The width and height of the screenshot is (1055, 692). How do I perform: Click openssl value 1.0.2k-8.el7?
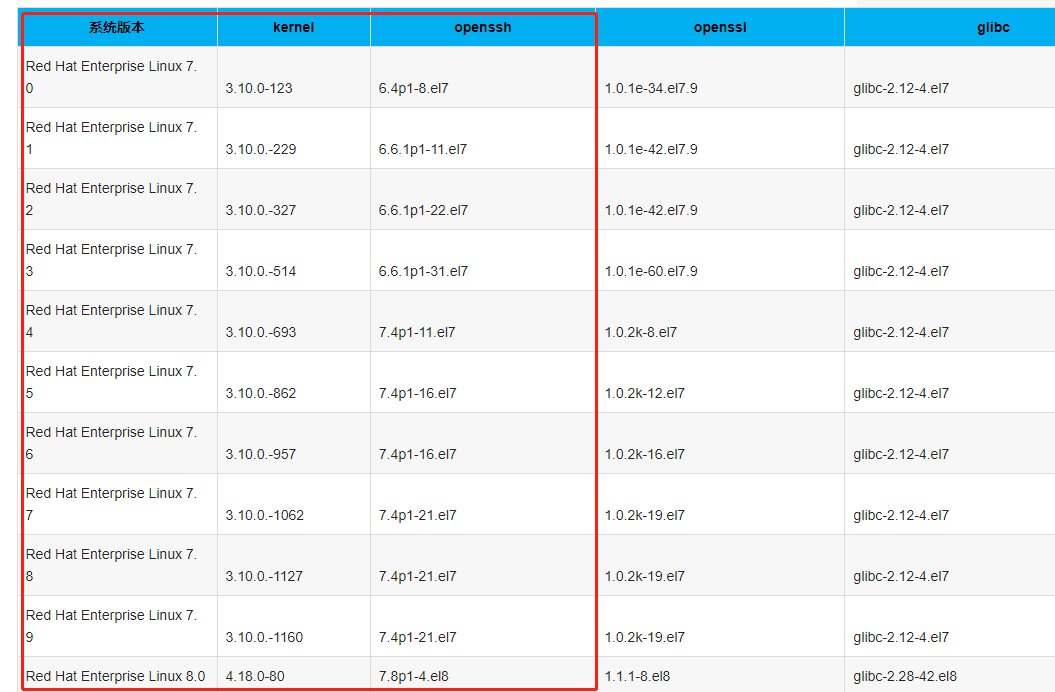[x=641, y=333]
